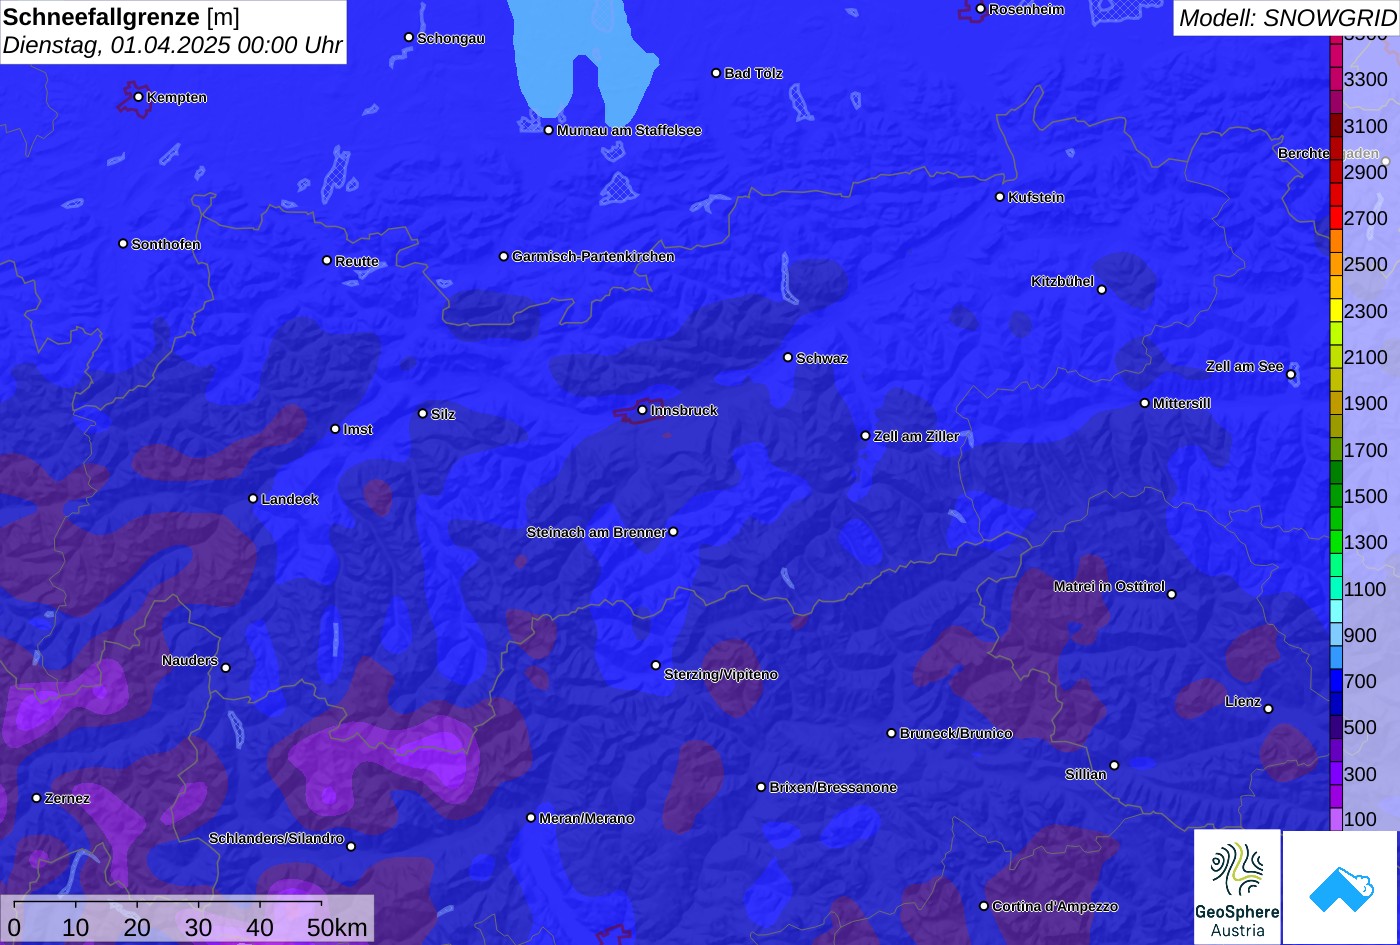
Task: Click the Kufstein city dot
Action: [1000, 197]
